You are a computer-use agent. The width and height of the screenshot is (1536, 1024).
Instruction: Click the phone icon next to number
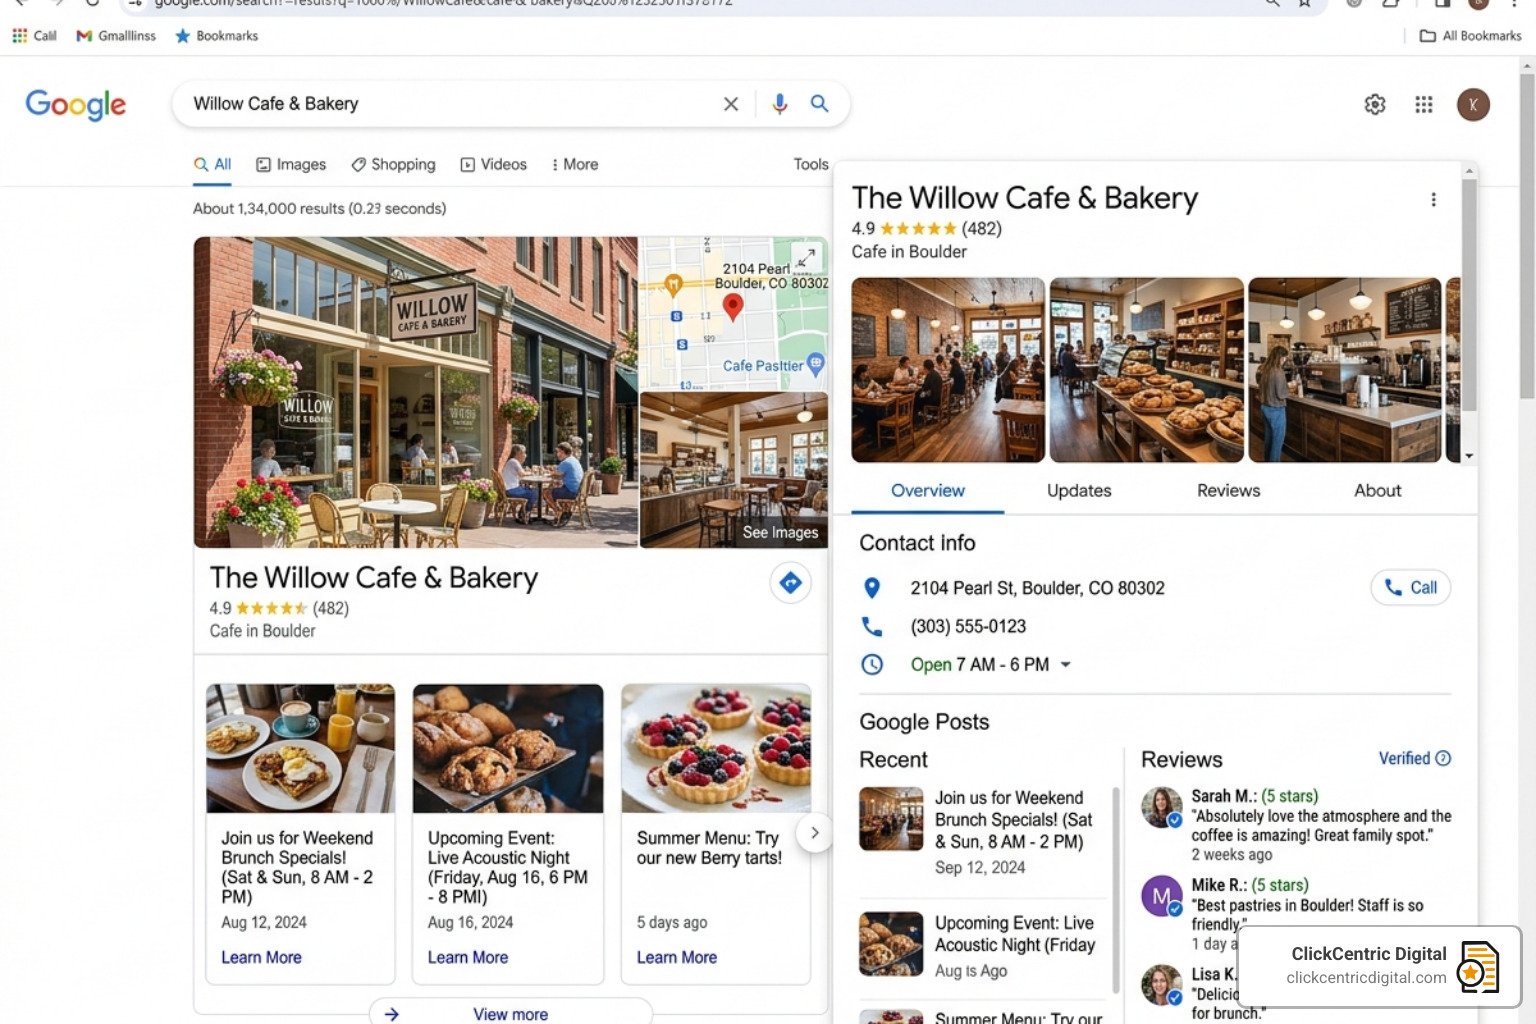(872, 627)
